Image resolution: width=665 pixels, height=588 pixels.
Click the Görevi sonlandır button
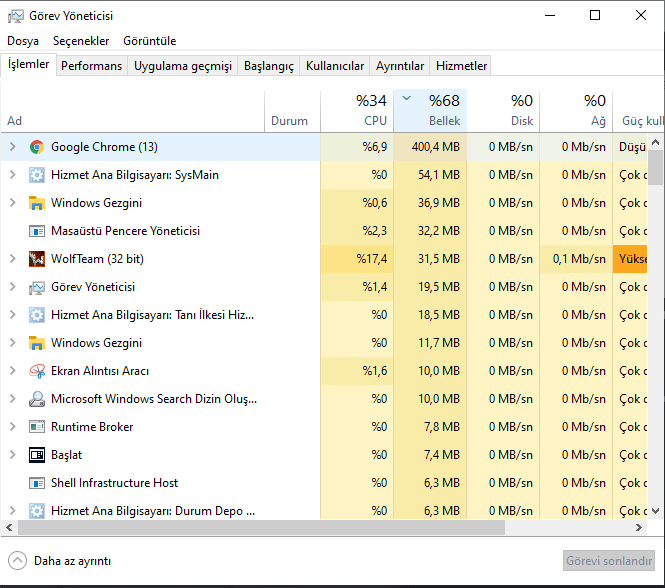point(609,561)
